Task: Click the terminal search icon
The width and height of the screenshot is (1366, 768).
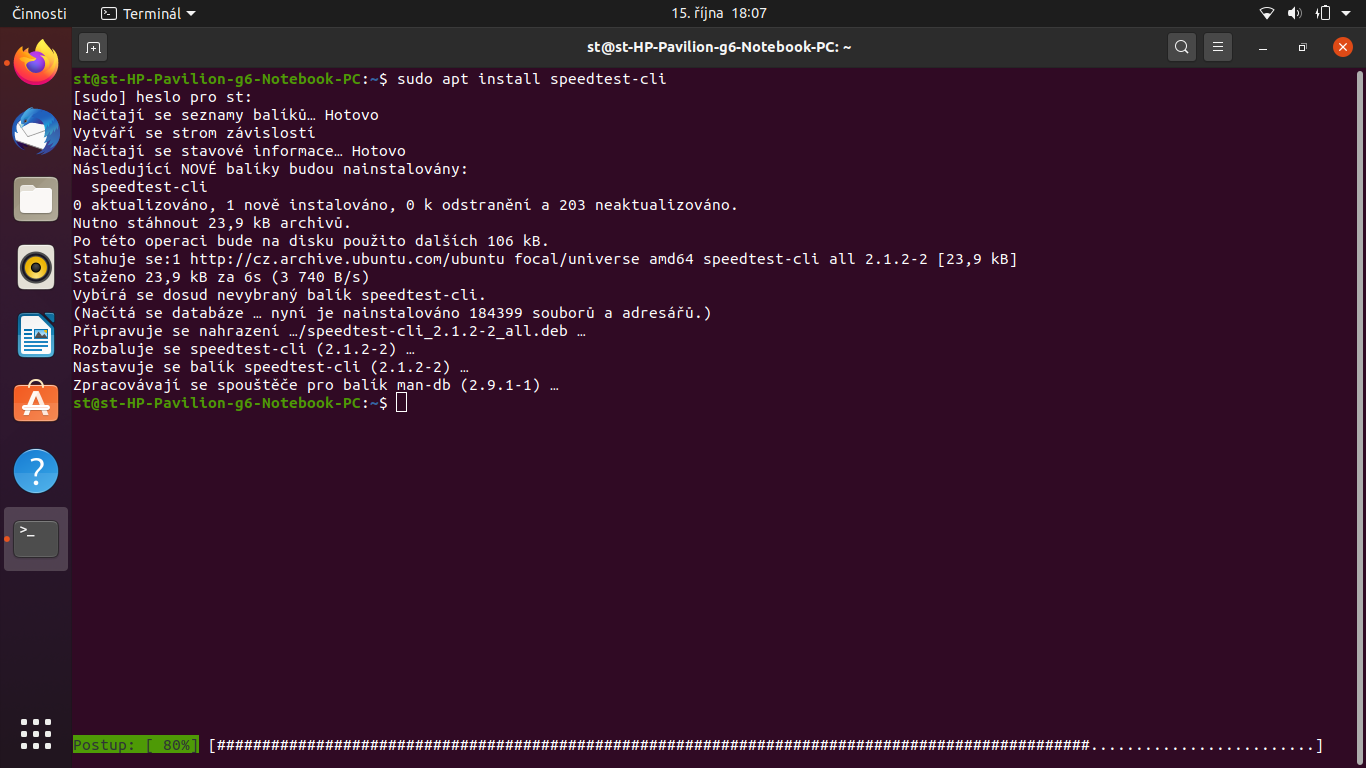Action: 1182,47
